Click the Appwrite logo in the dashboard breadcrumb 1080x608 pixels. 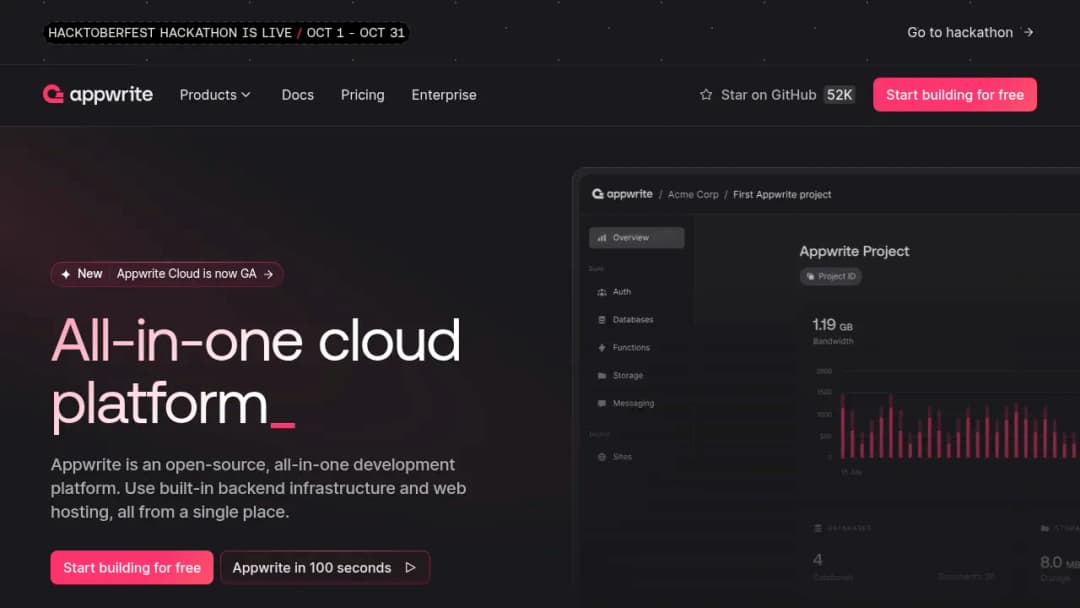(622, 194)
